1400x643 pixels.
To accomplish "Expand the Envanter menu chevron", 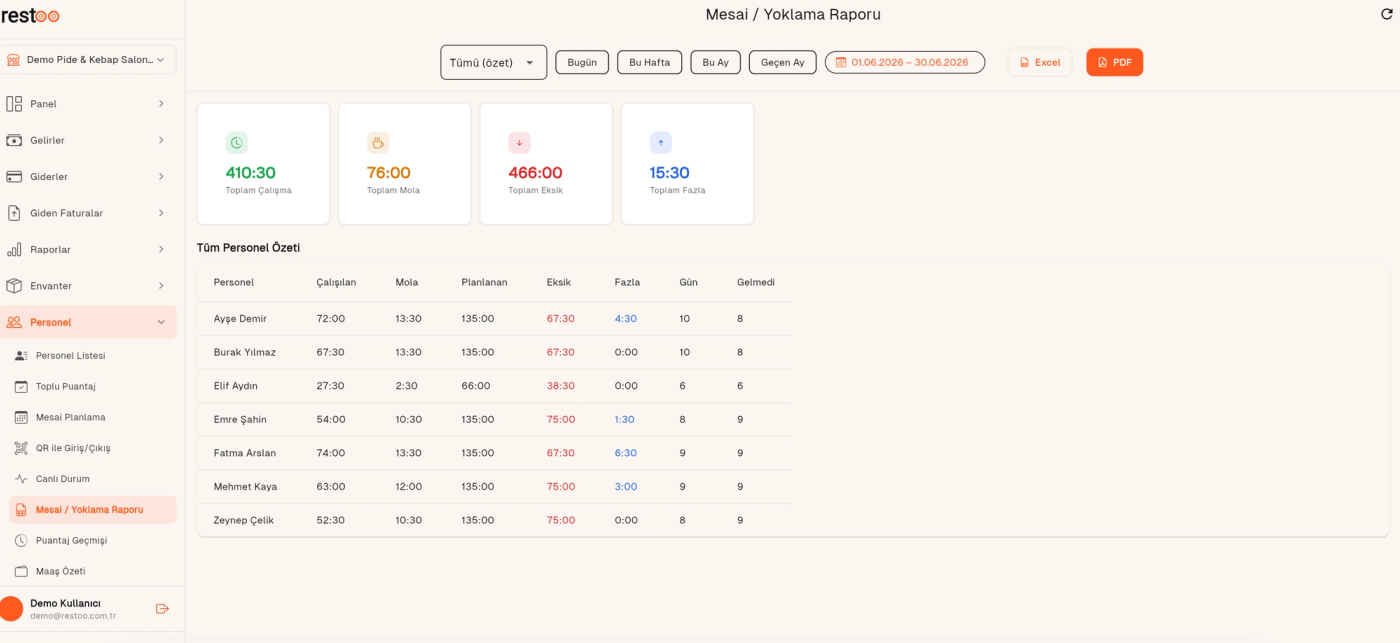I will pyautogui.click(x=161, y=286).
